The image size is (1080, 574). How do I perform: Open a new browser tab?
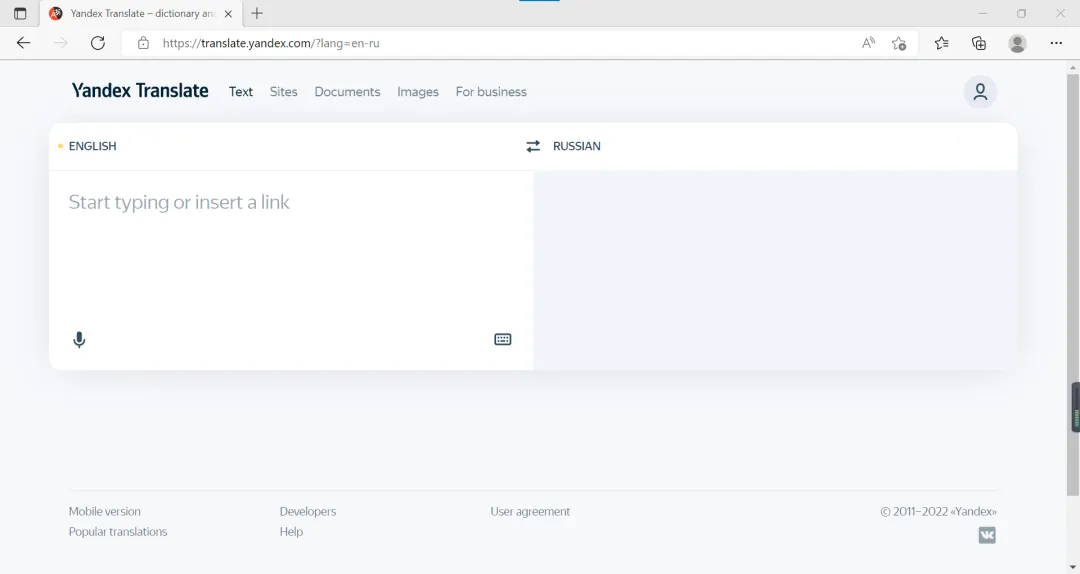(x=257, y=13)
